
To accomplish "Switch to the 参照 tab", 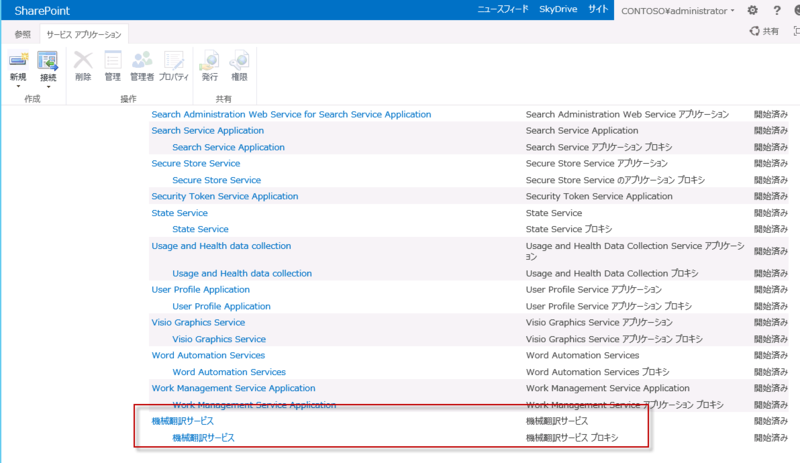I will tap(22, 34).
